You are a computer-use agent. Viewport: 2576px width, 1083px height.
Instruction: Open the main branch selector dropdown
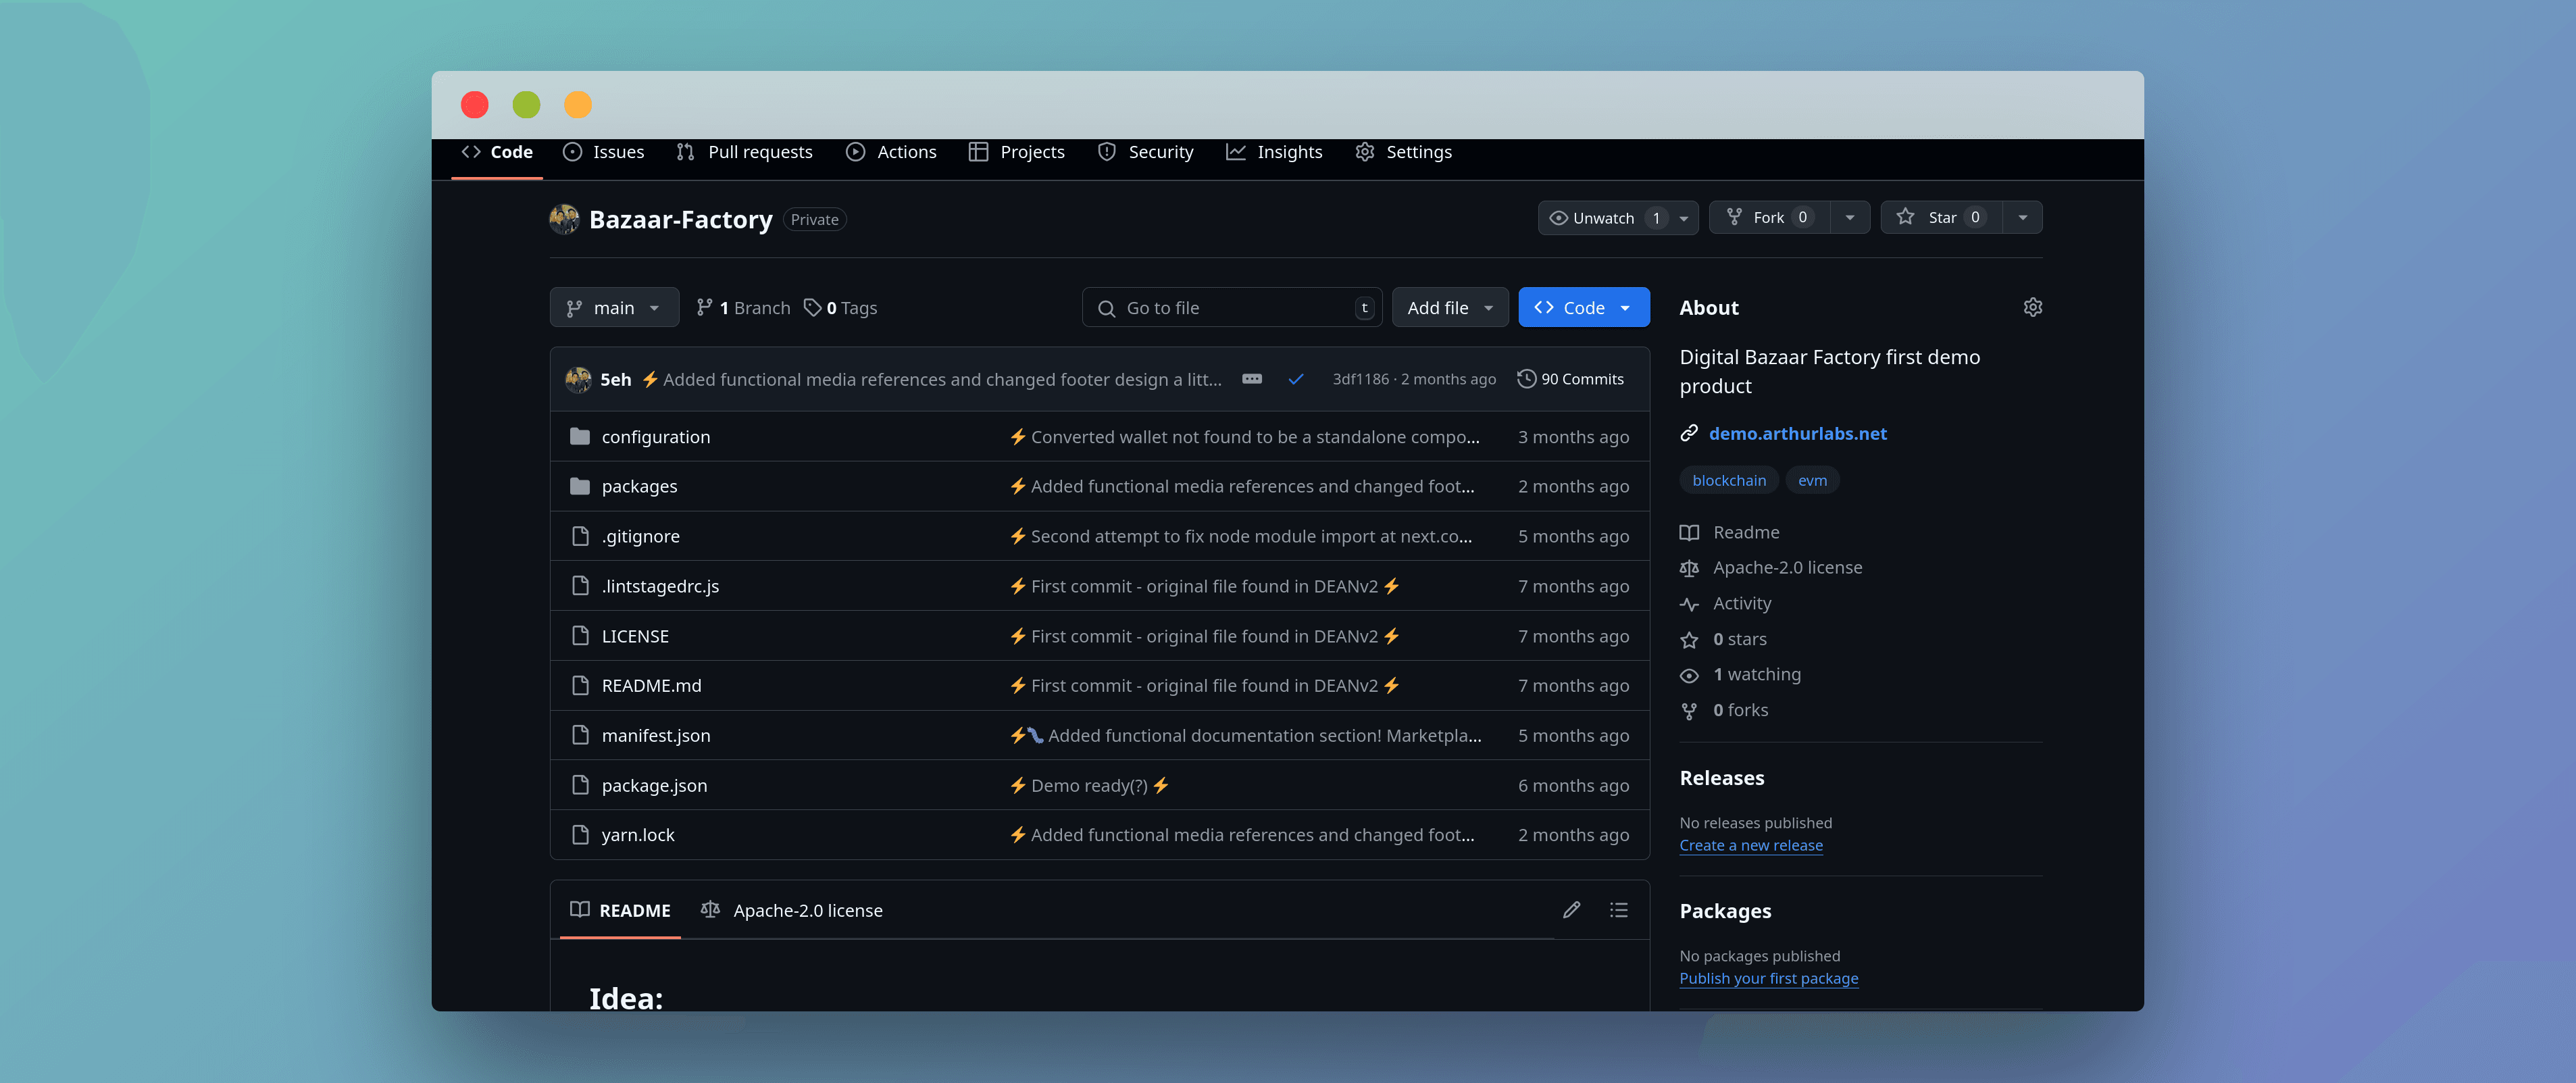point(614,308)
